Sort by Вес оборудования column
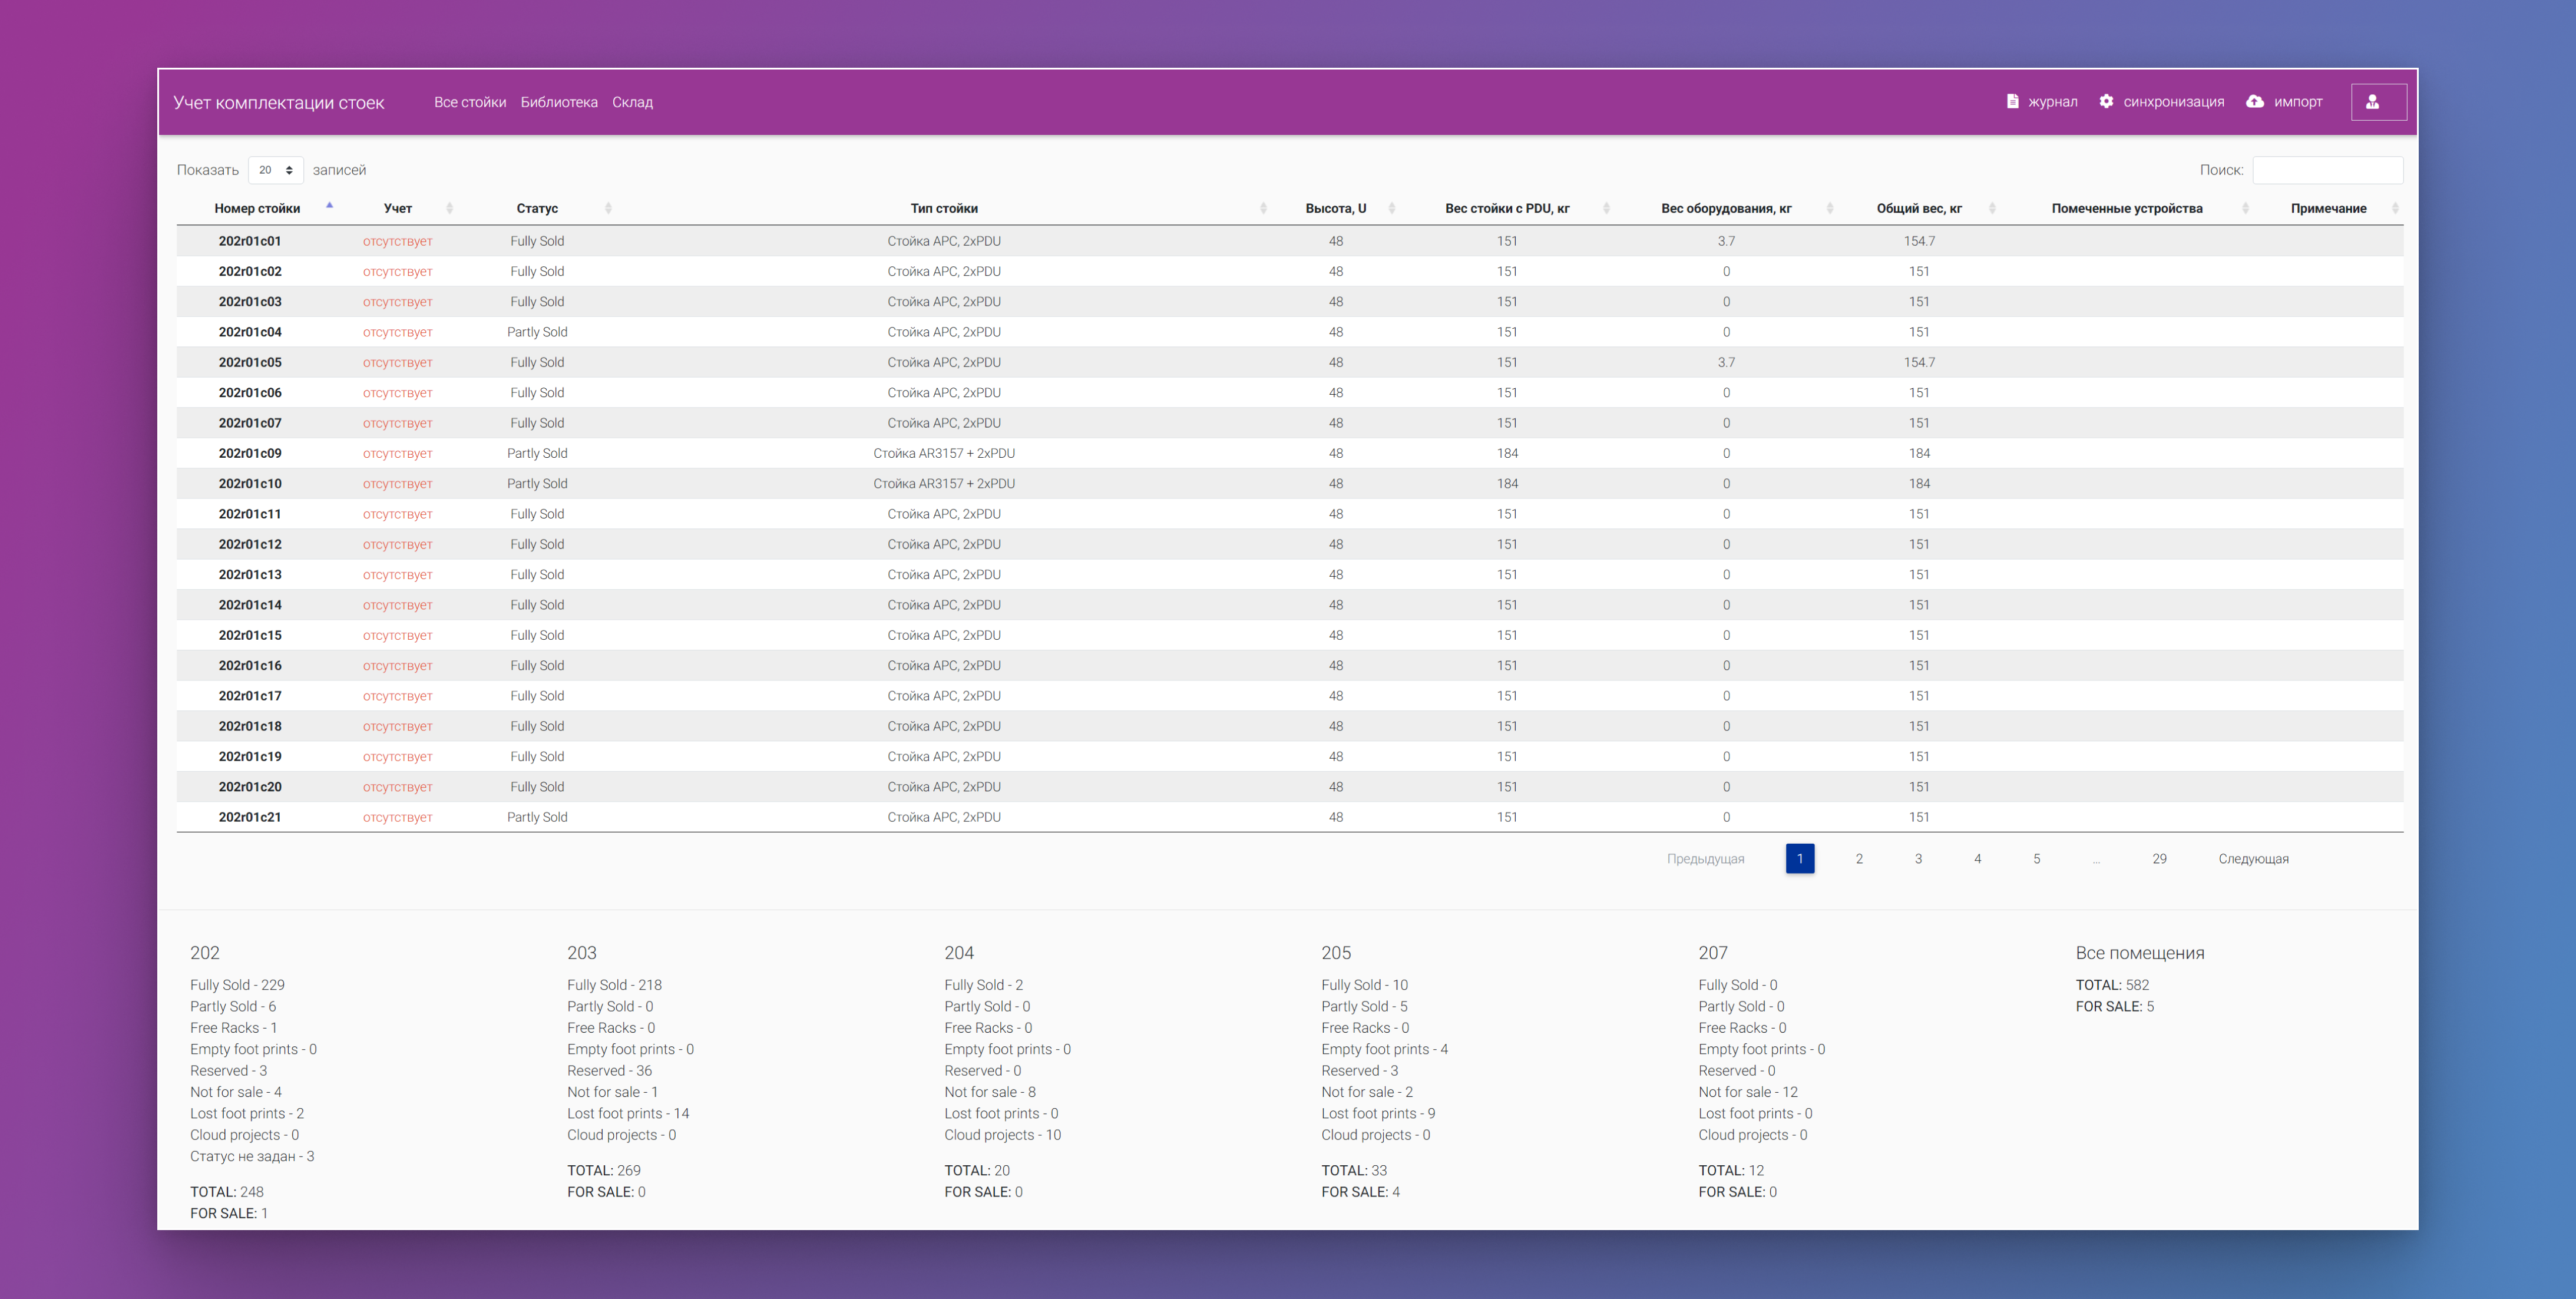 (1830, 208)
